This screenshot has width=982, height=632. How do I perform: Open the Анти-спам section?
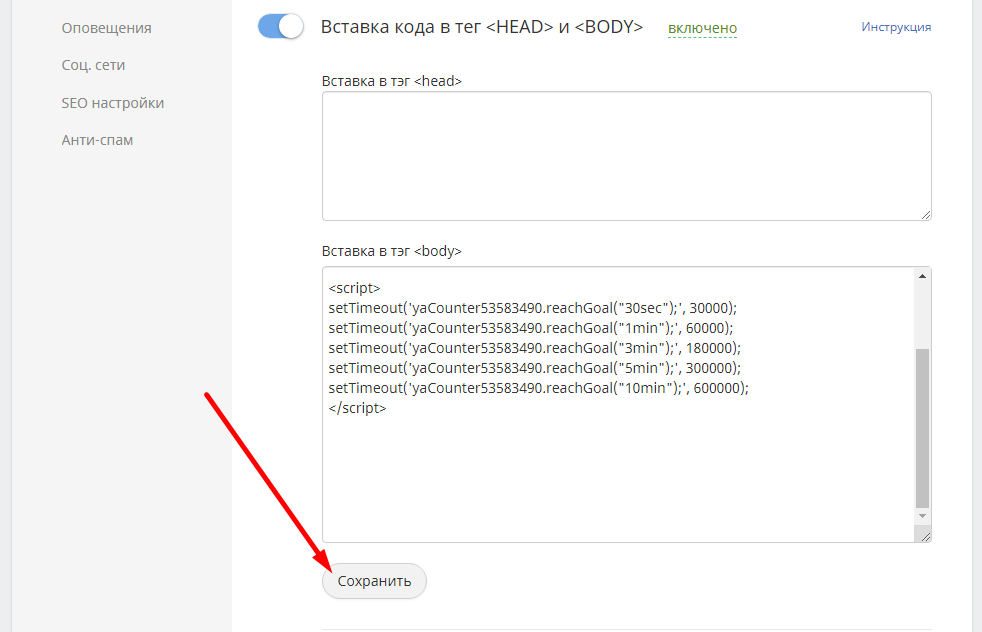tap(97, 140)
